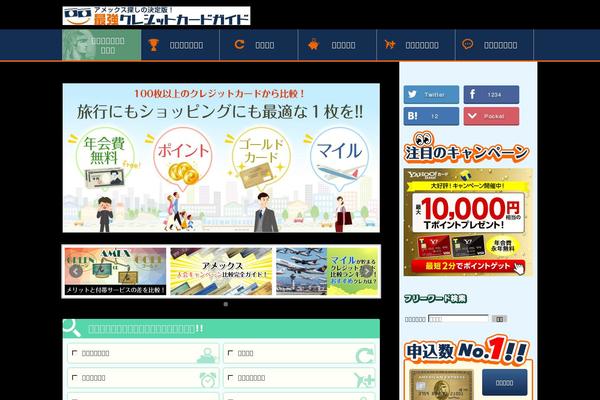Click the main banner 旅行にもショッピングにも最適な1枚を
The width and height of the screenshot is (600, 400).
click(x=221, y=158)
